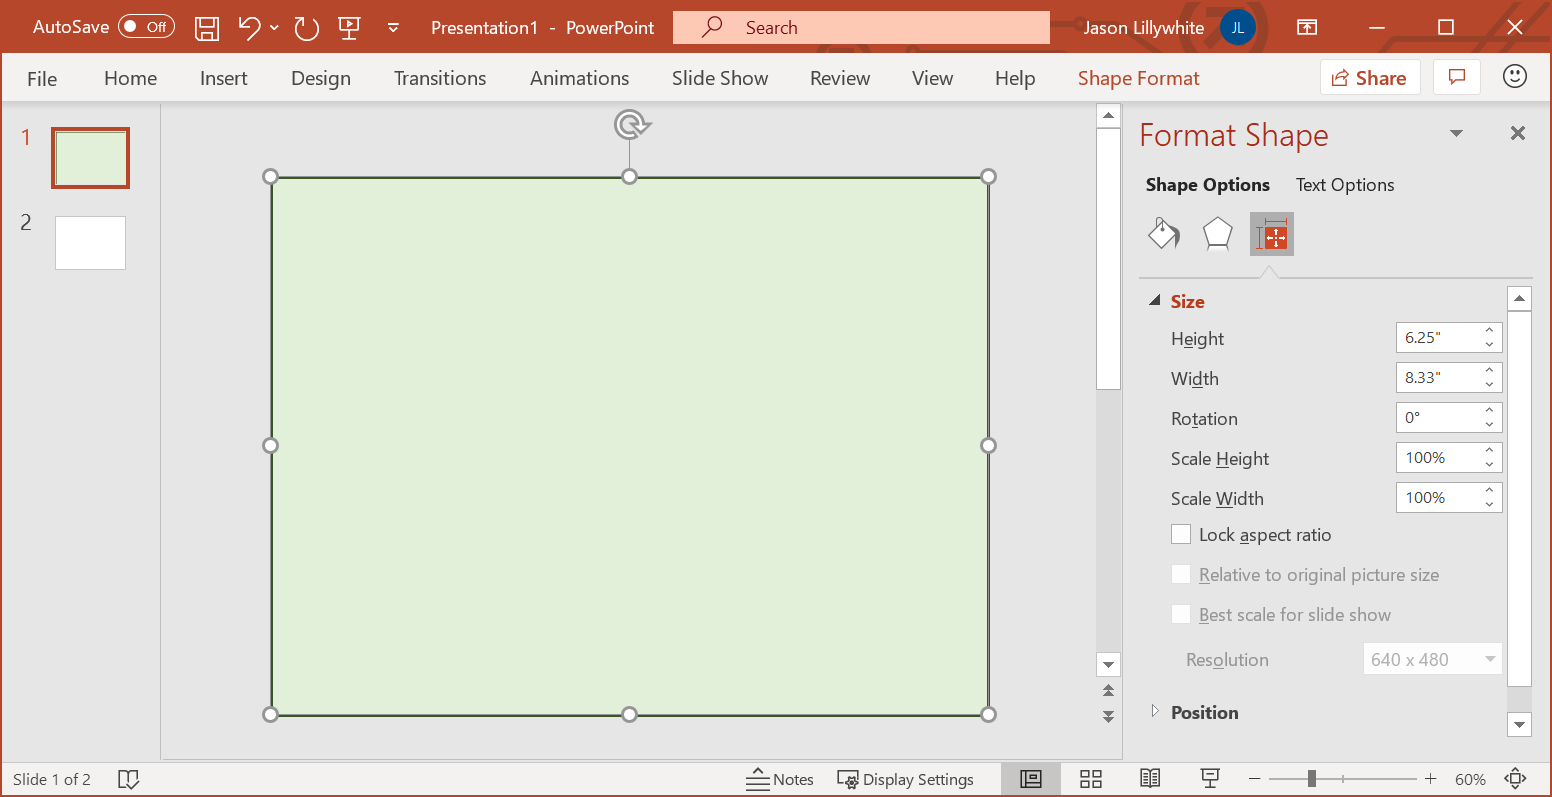The height and width of the screenshot is (797, 1552).
Task: Click the spell check book icon
Action: tap(128, 779)
